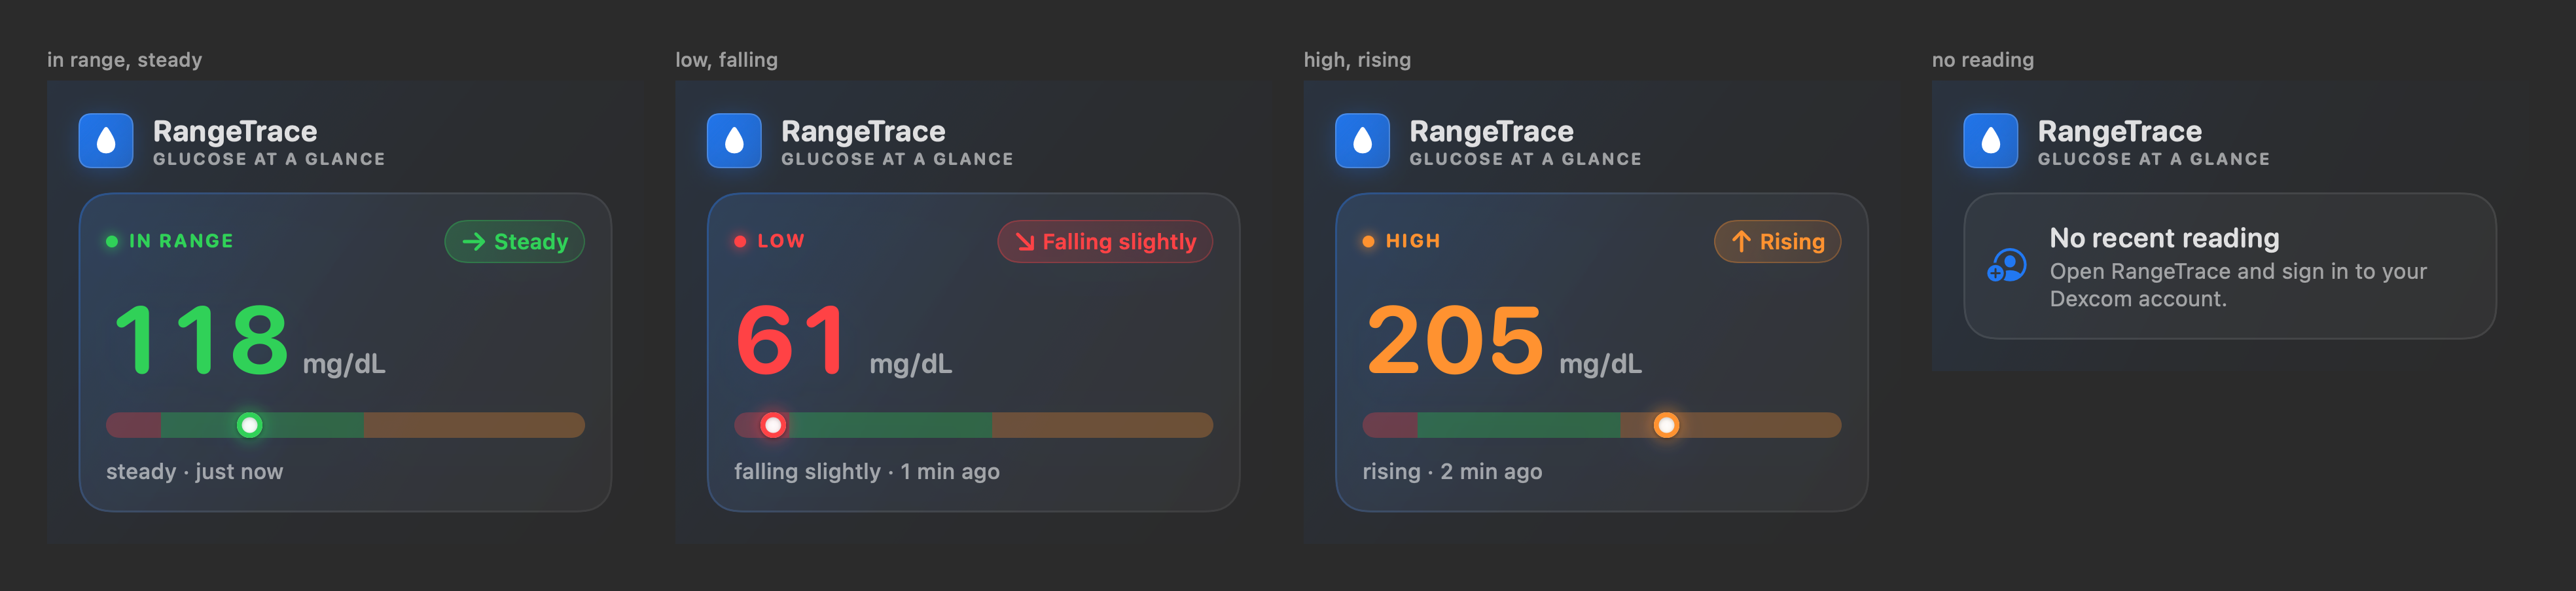Click the 'Open RangeTrace and sign in' message

tap(2238, 285)
